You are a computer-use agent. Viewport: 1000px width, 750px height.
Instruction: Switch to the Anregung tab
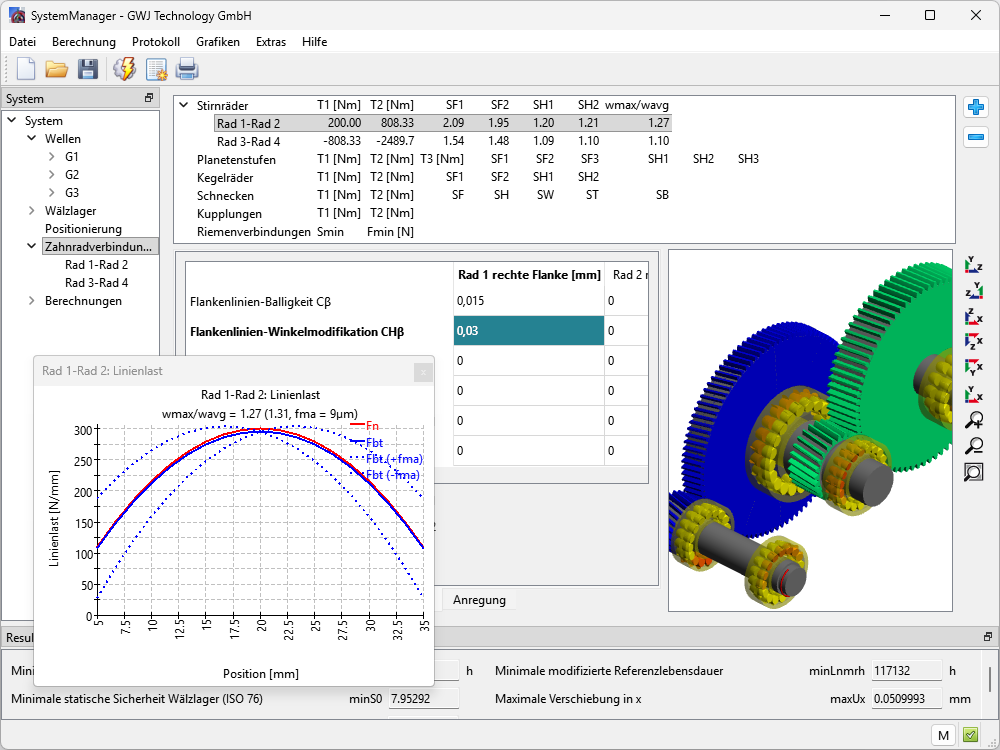[479, 600]
